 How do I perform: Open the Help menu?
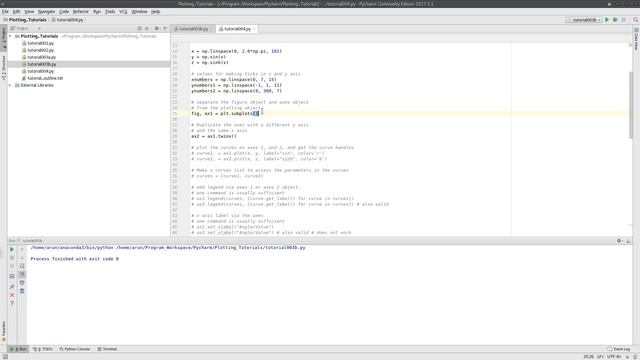[x=156, y=12]
